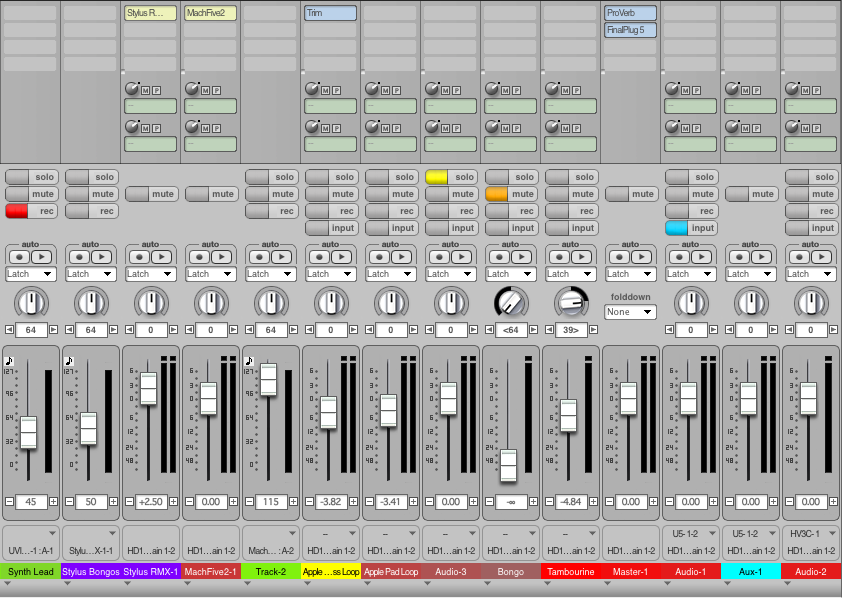The width and height of the screenshot is (842, 598).
Task: Unsolo the Audio-3 channel
Action: (451, 177)
